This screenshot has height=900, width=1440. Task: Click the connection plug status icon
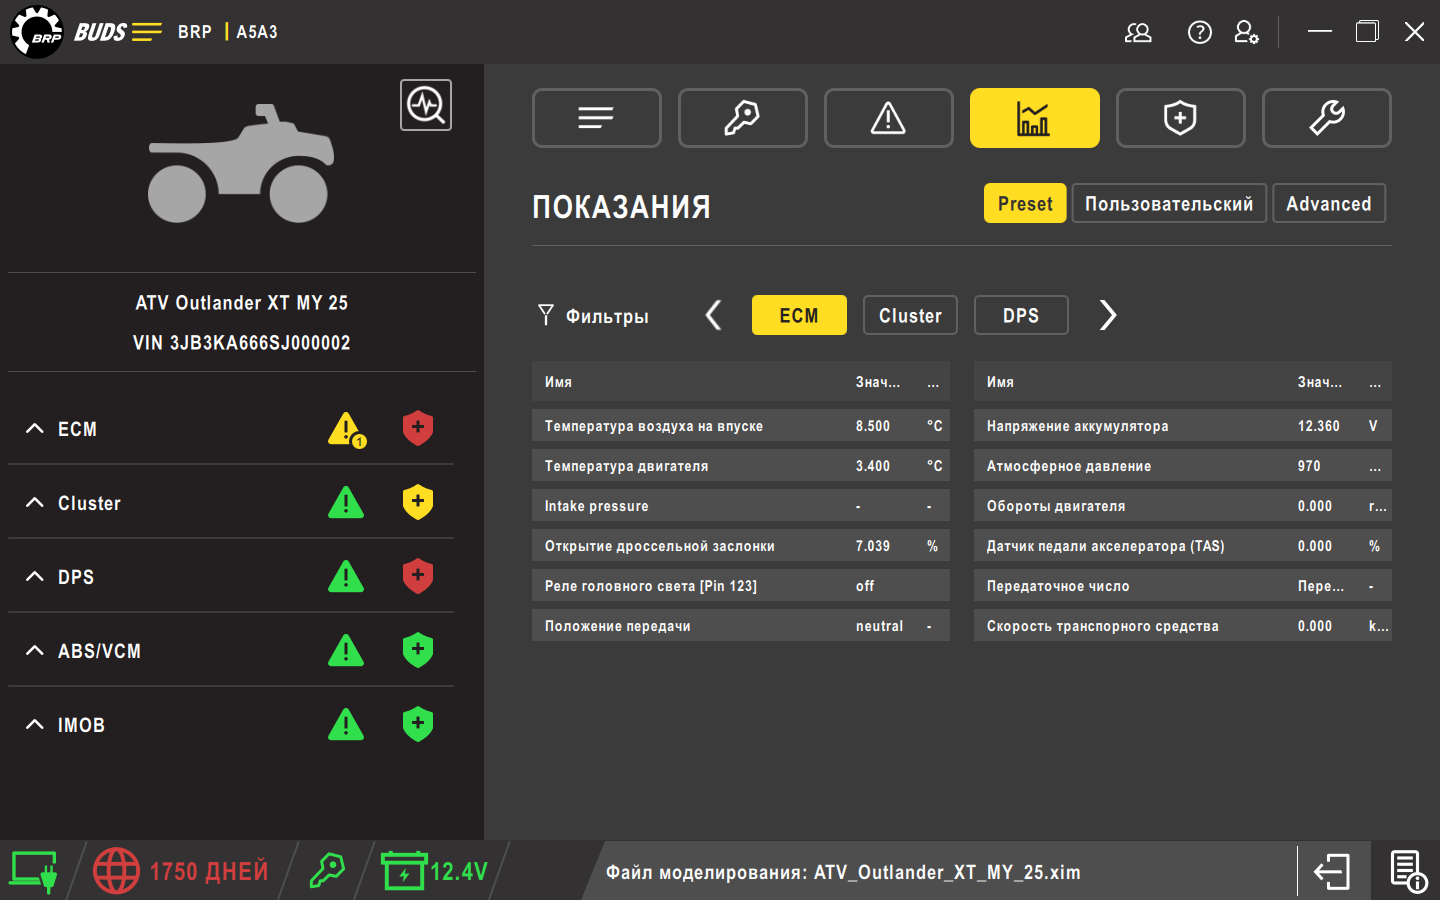[33, 871]
